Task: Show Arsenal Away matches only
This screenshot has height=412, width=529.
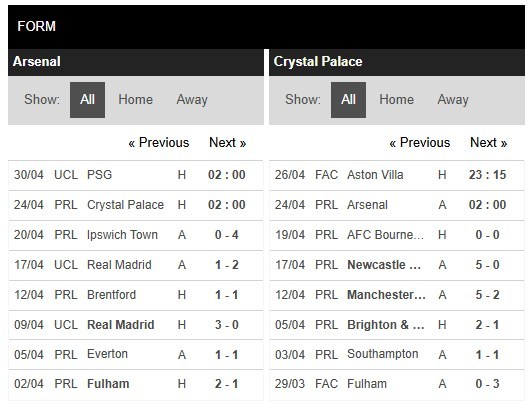Action: (x=192, y=100)
